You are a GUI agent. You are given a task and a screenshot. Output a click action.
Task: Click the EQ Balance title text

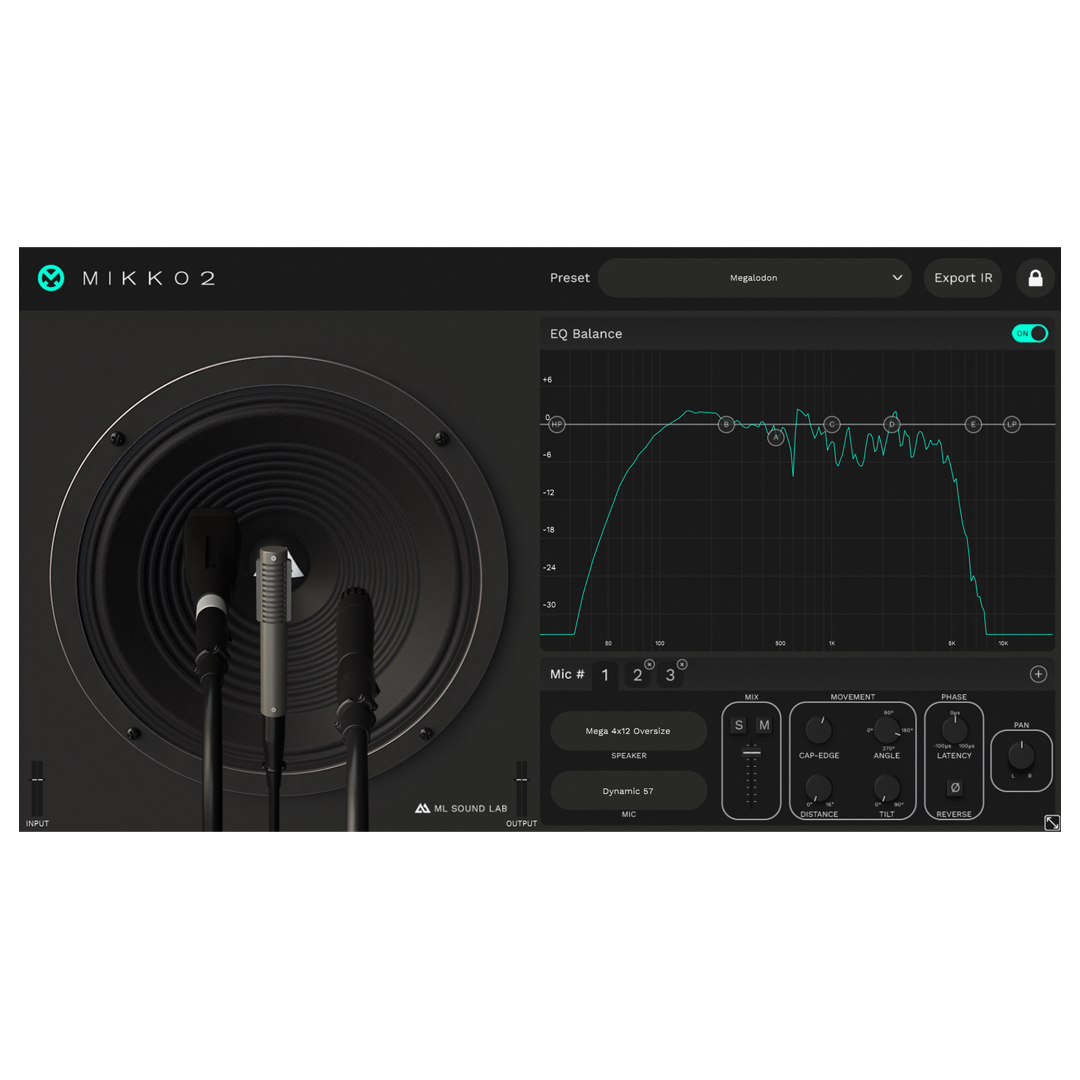tap(586, 333)
